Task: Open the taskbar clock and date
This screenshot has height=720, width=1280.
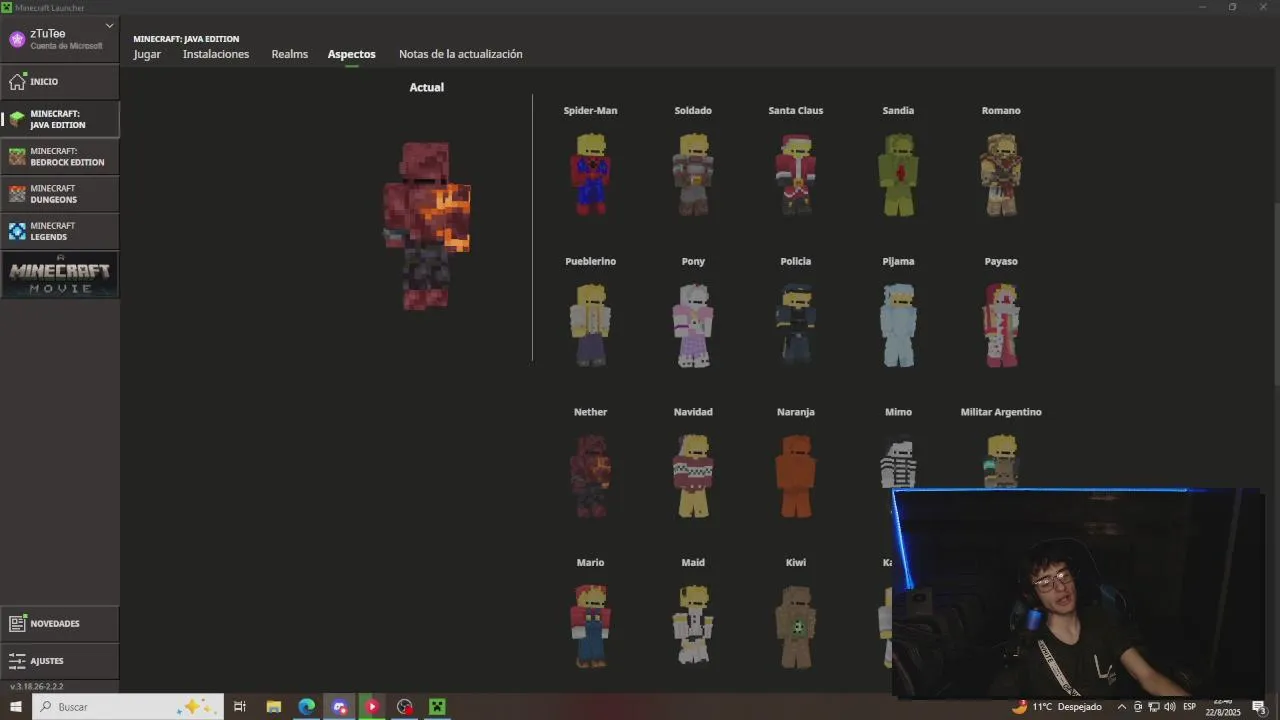Action: (1222, 707)
